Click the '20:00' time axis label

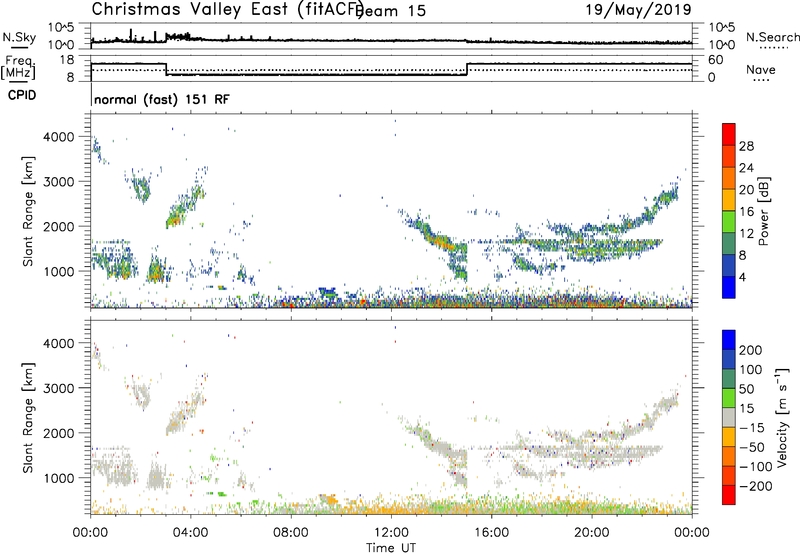[x=592, y=533]
